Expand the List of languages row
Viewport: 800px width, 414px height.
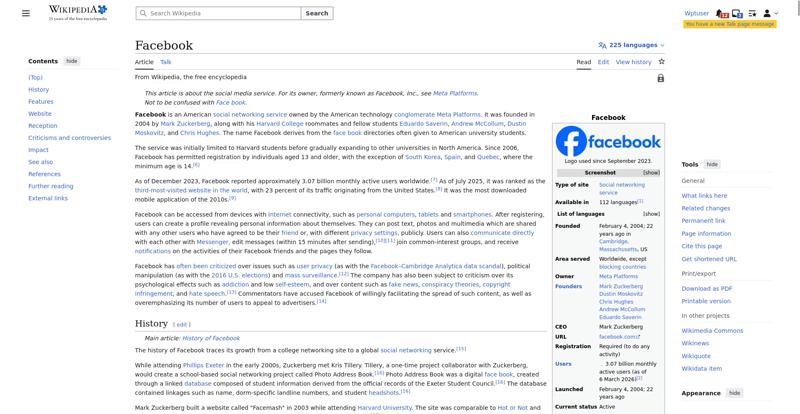click(x=651, y=213)
